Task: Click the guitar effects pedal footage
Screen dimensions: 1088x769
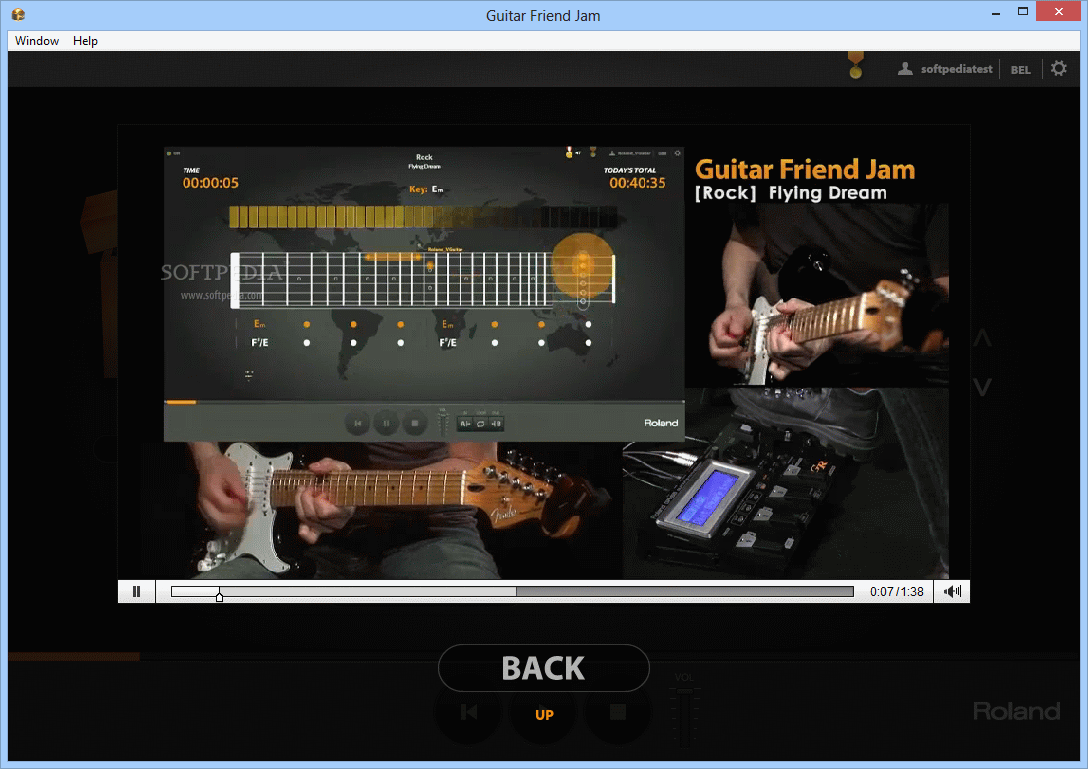Action: (x=785, y=484)
